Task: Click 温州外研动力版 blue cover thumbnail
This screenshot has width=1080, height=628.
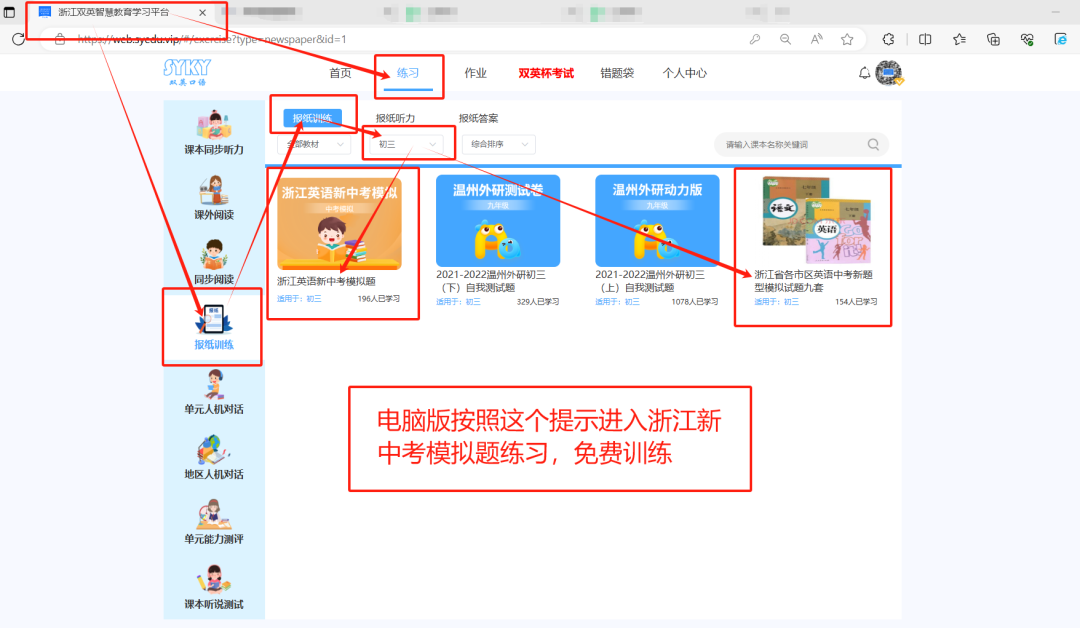Action: (657, 220)
